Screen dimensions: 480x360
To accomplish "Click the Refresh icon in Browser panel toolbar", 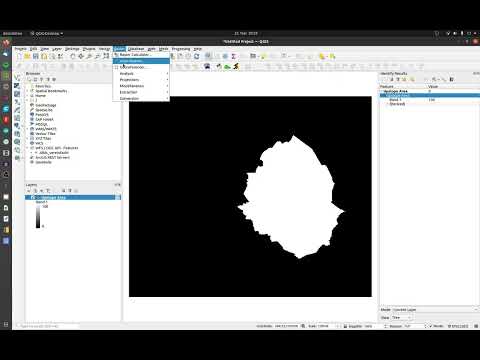I will pos(35,80).
